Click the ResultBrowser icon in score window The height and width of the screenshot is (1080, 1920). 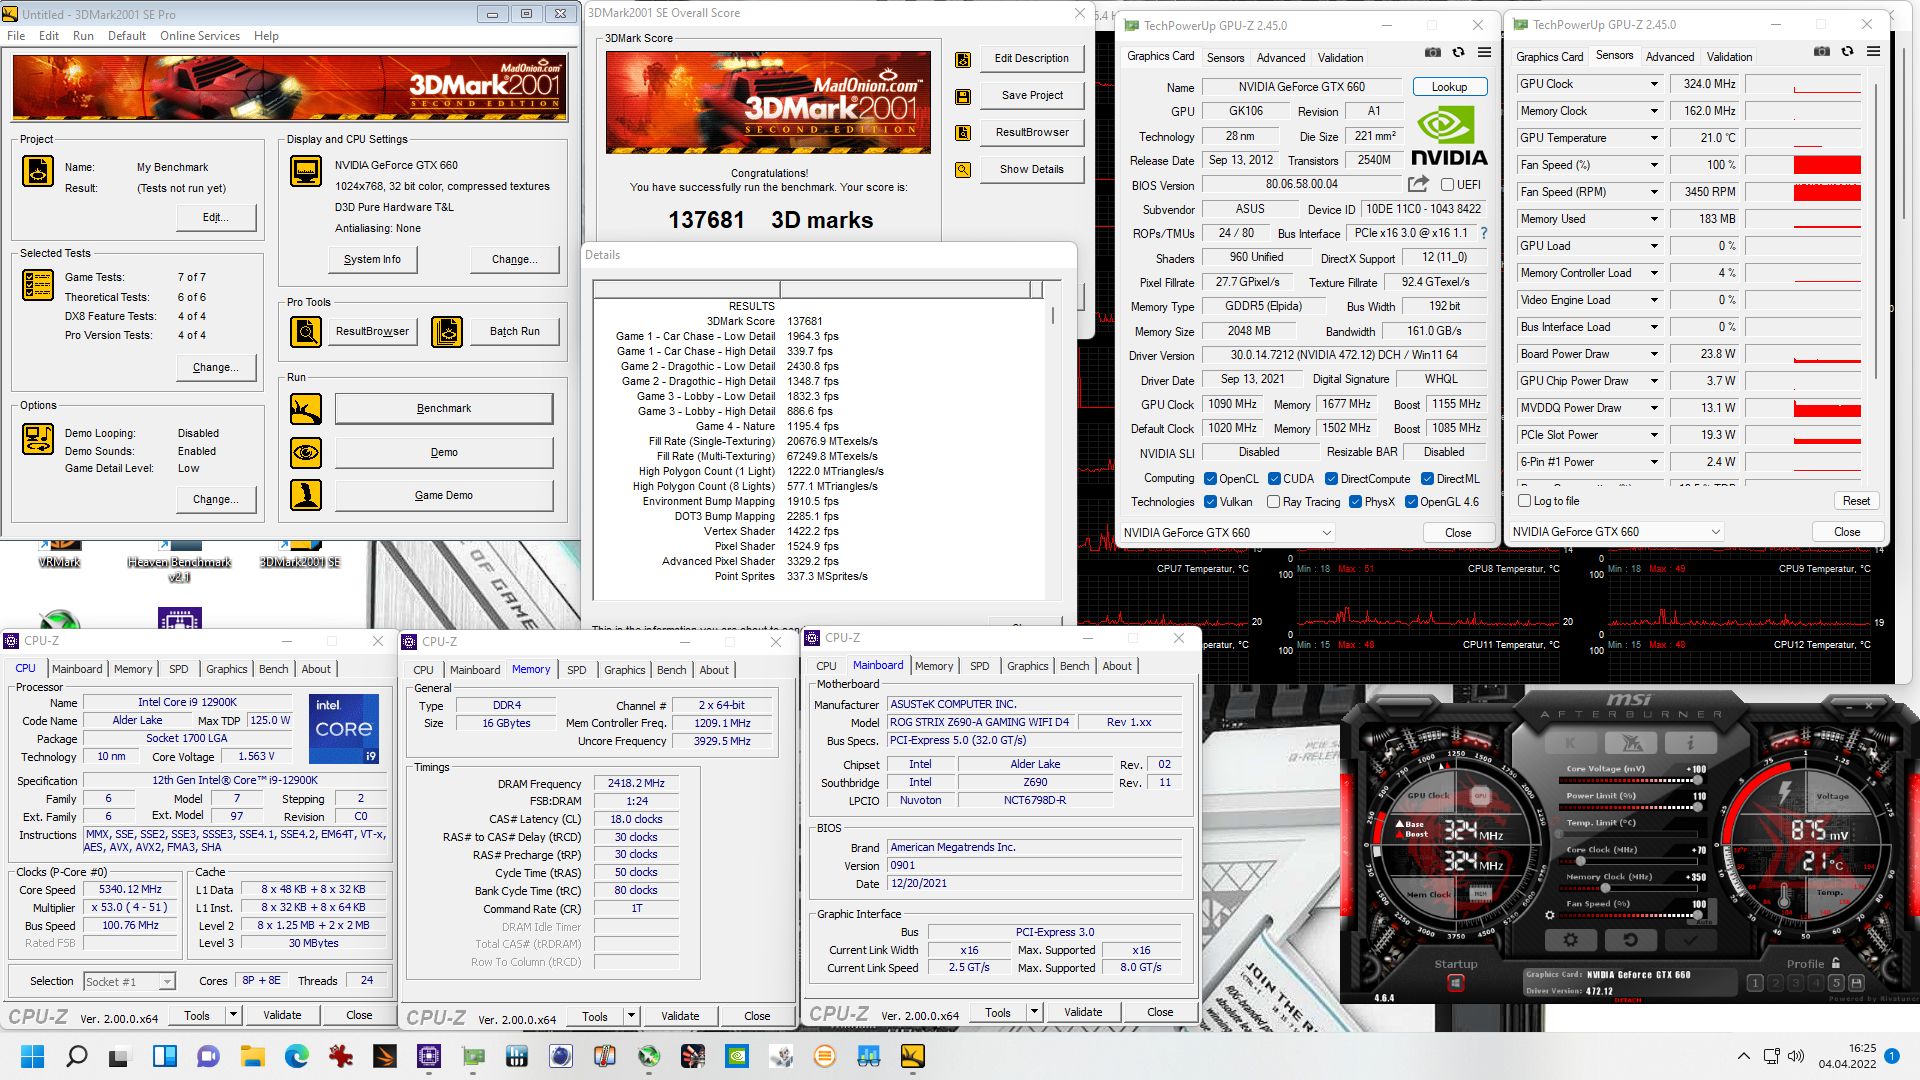pyautogui.click(x=962, y=133)
